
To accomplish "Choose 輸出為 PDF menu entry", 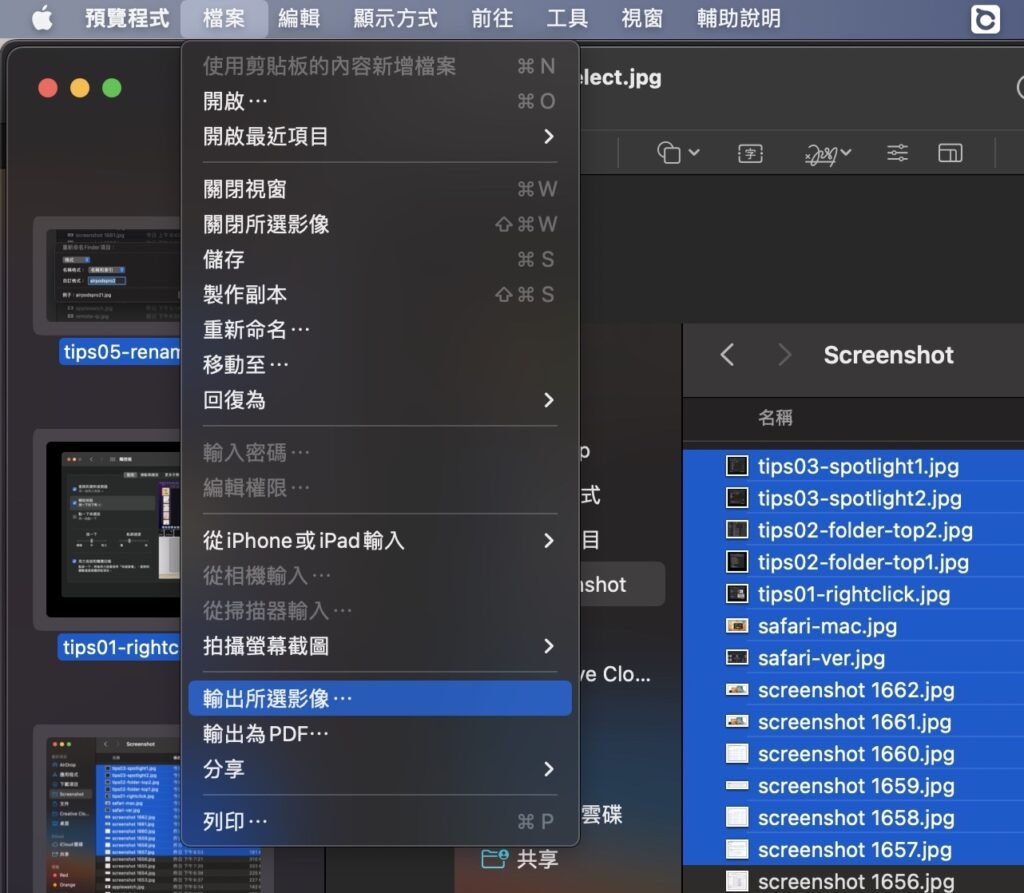I will pyautogui.click(x=379, y=734).
